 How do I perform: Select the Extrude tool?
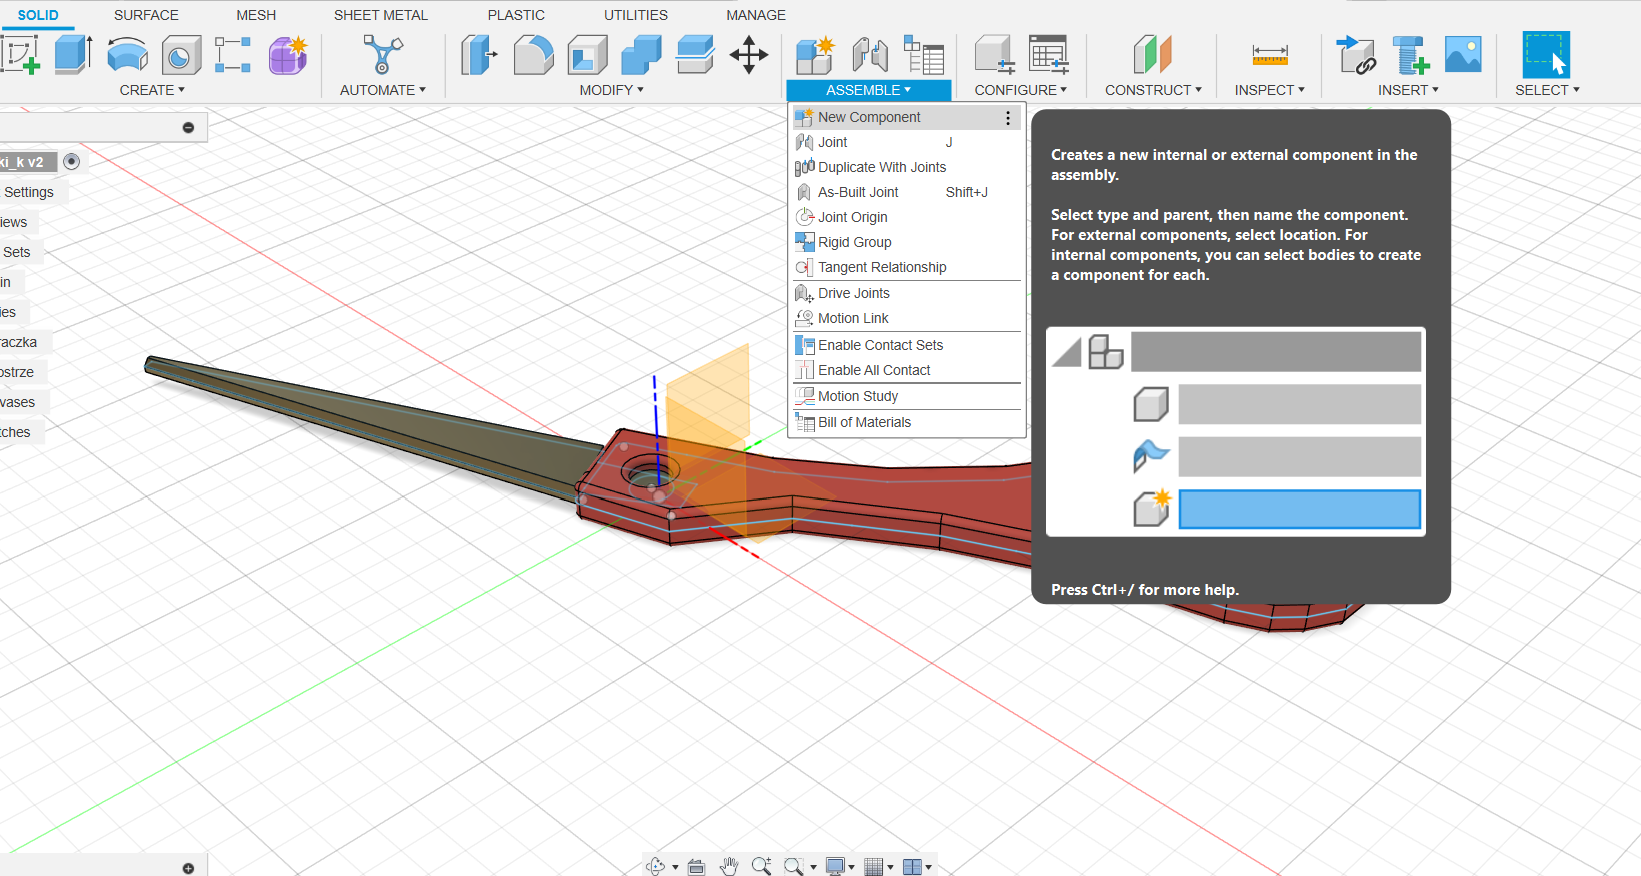pos(73,55)
